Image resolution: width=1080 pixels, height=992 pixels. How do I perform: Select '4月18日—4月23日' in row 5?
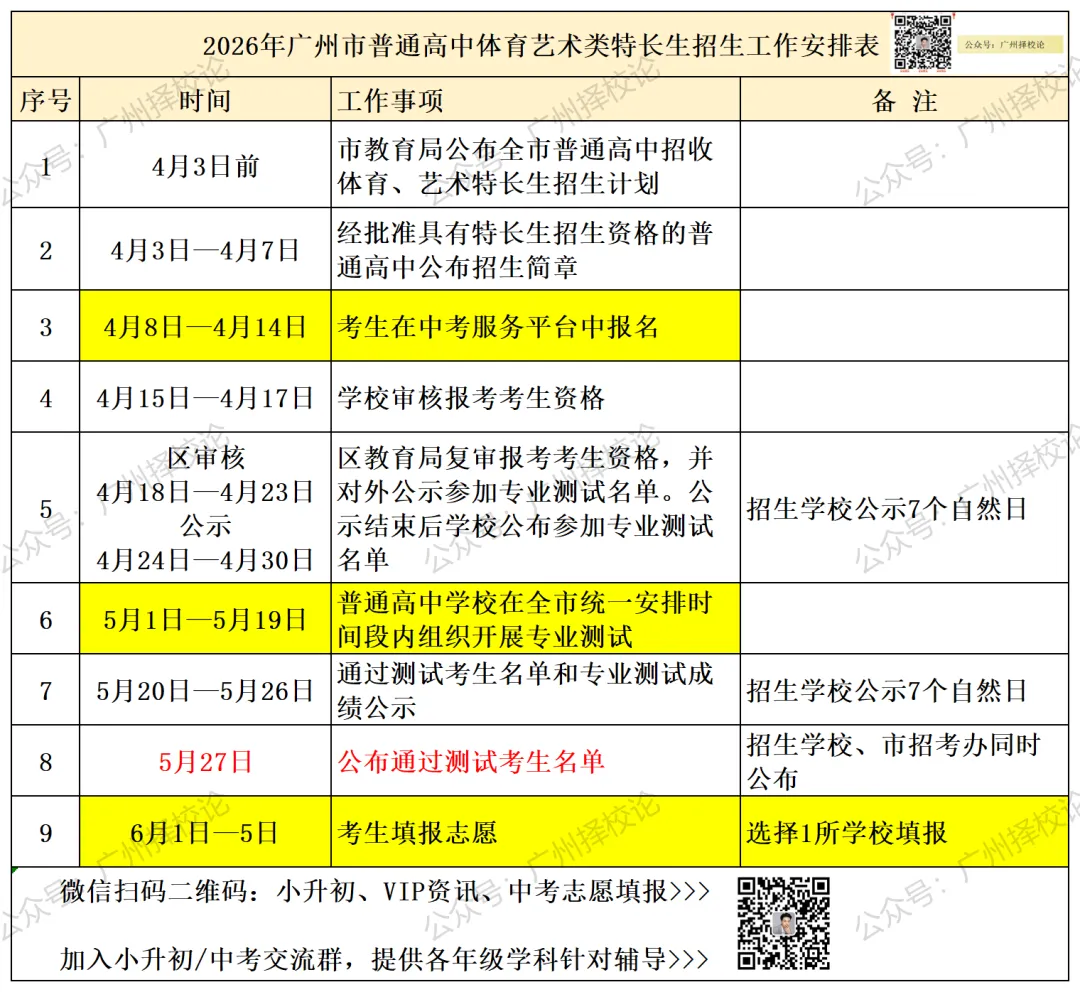205,492
